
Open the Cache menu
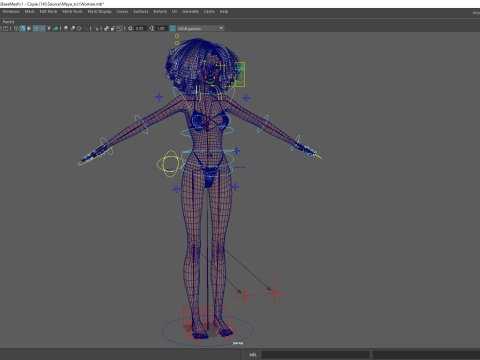pos(209,11)
